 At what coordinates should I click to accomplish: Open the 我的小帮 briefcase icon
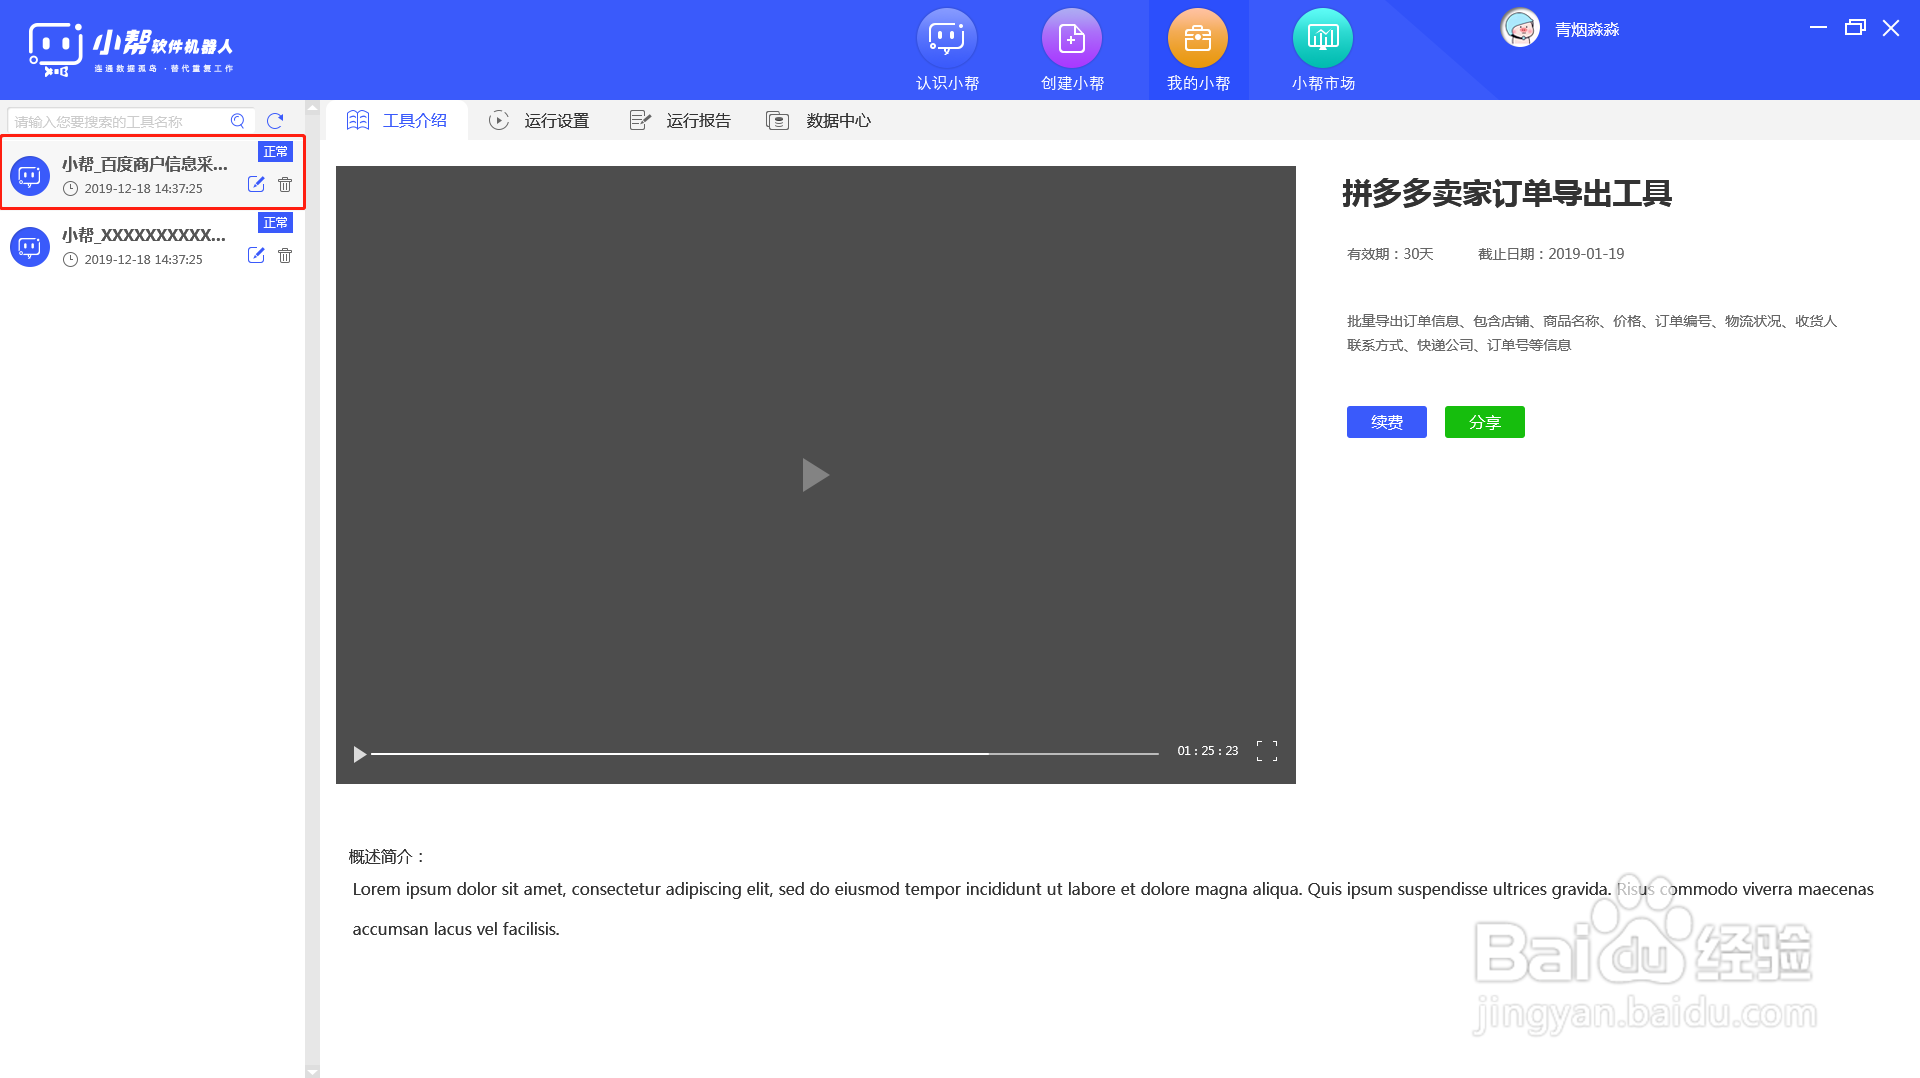tap(1198, 38)
